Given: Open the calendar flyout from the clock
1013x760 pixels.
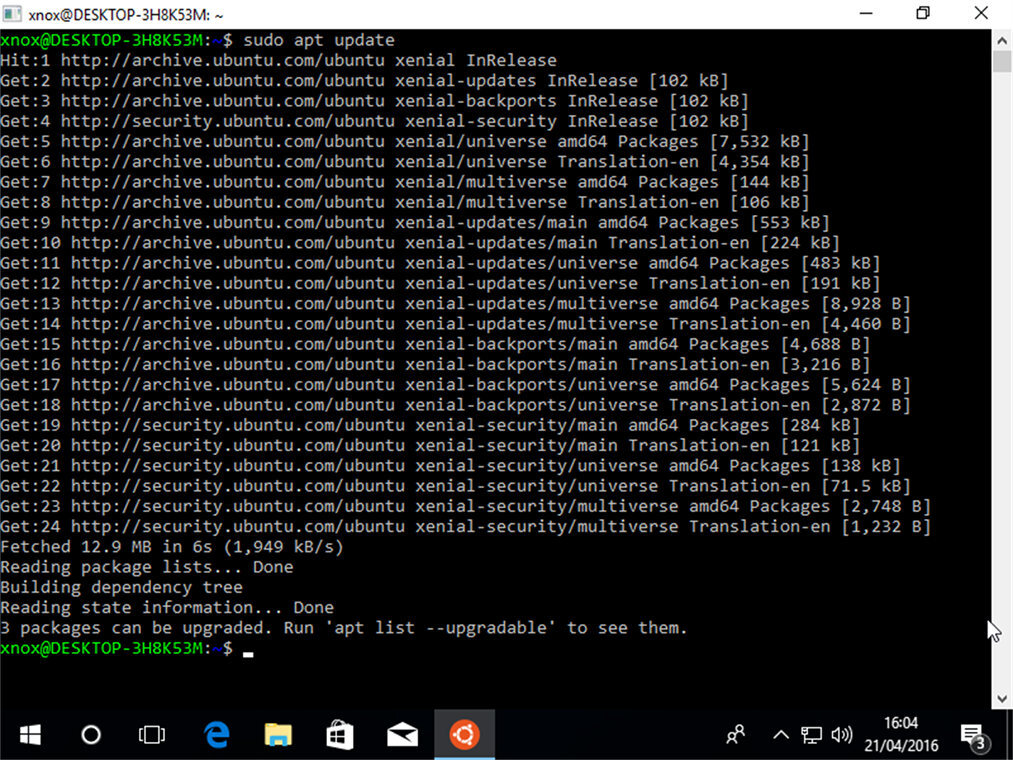Looking at the screenshot, I should pos(902,735).
